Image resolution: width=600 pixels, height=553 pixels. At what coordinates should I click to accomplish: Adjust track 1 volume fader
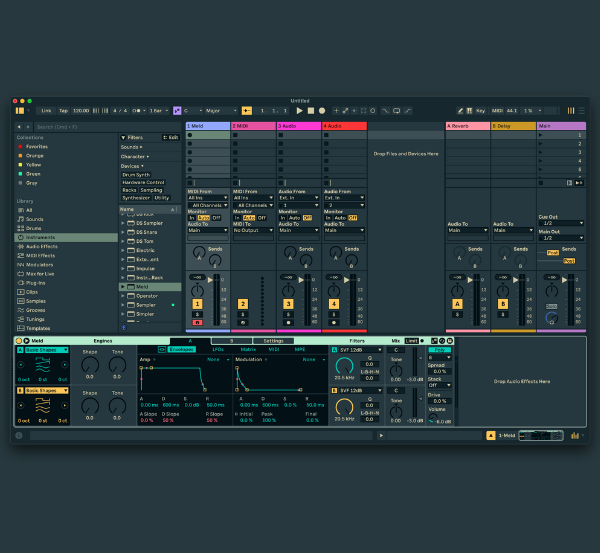click(210, 280)
